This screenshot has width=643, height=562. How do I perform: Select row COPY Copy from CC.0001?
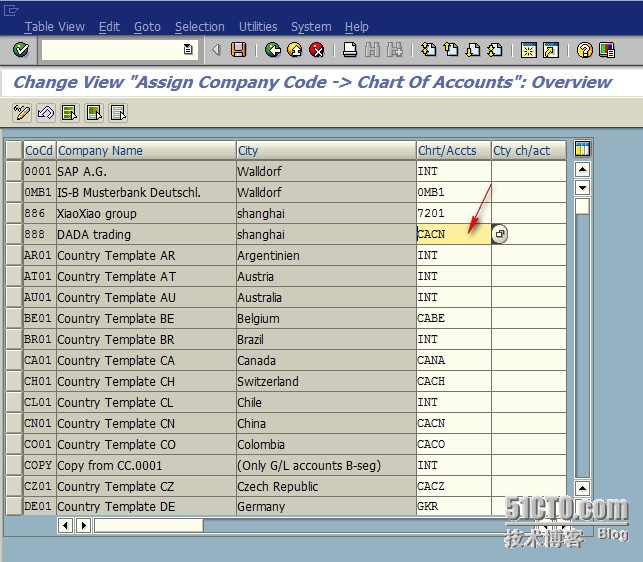click(14, 465)
